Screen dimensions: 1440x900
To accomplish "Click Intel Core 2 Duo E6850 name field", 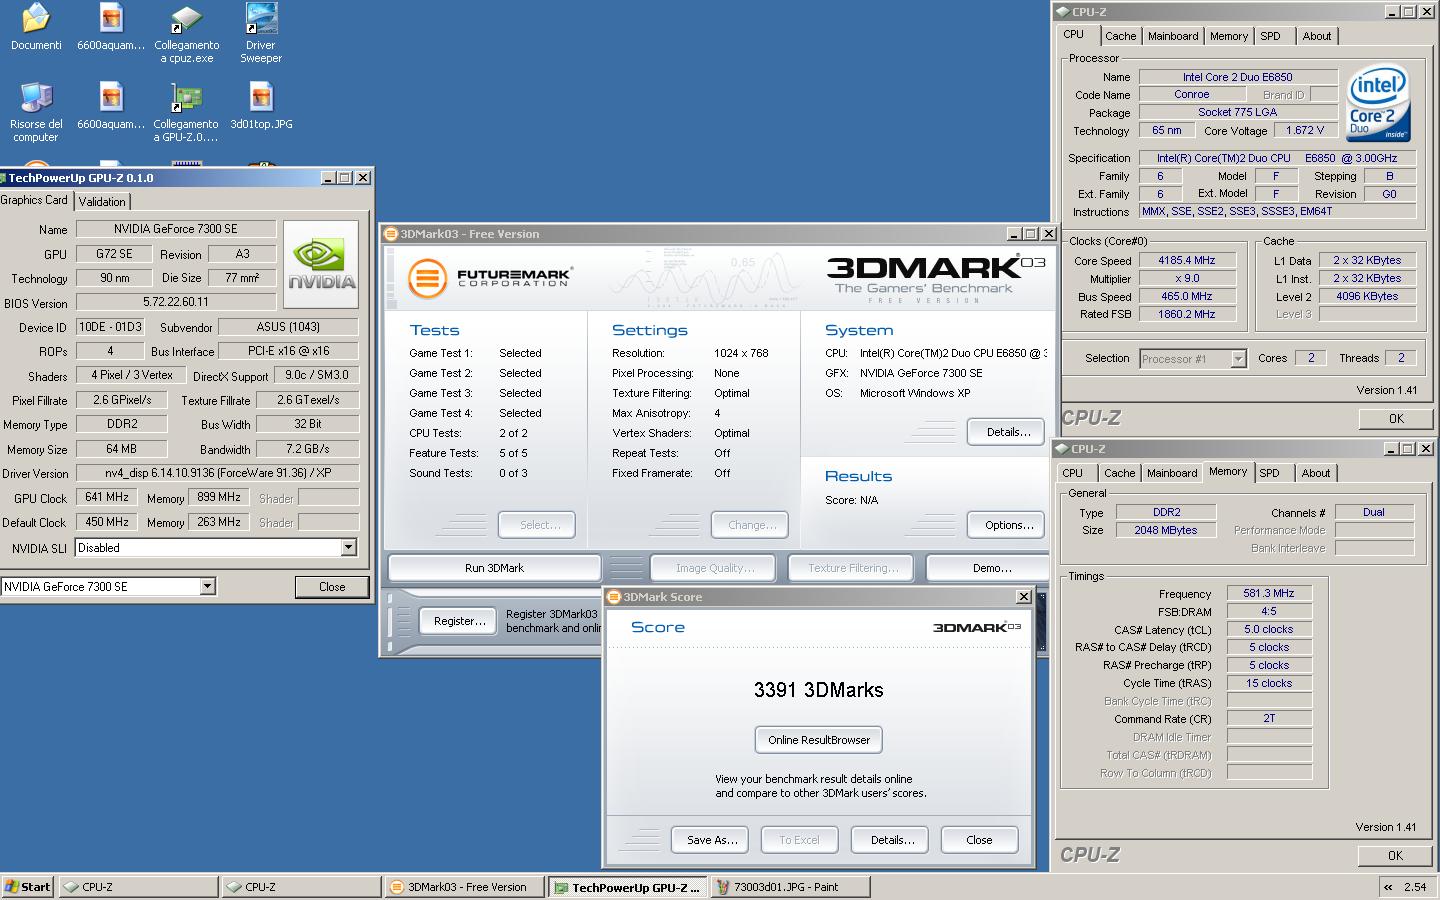I will click(x=1238, y=77).
